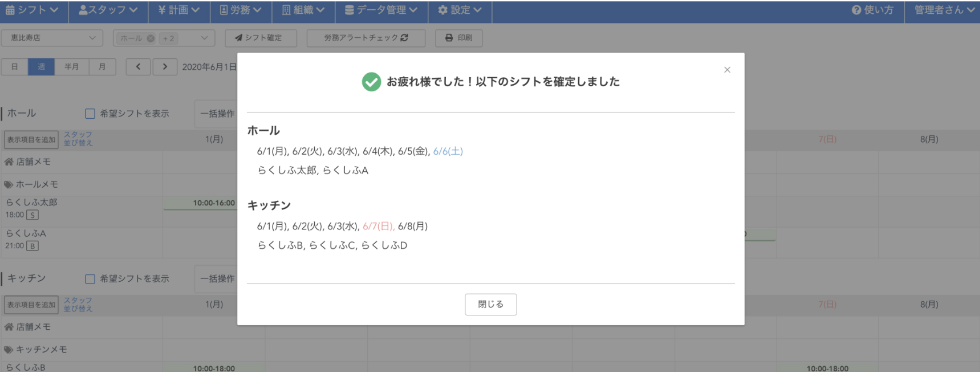Switch to the 半月 view
This screenshot has height=372, width=980.
(72, 67)
